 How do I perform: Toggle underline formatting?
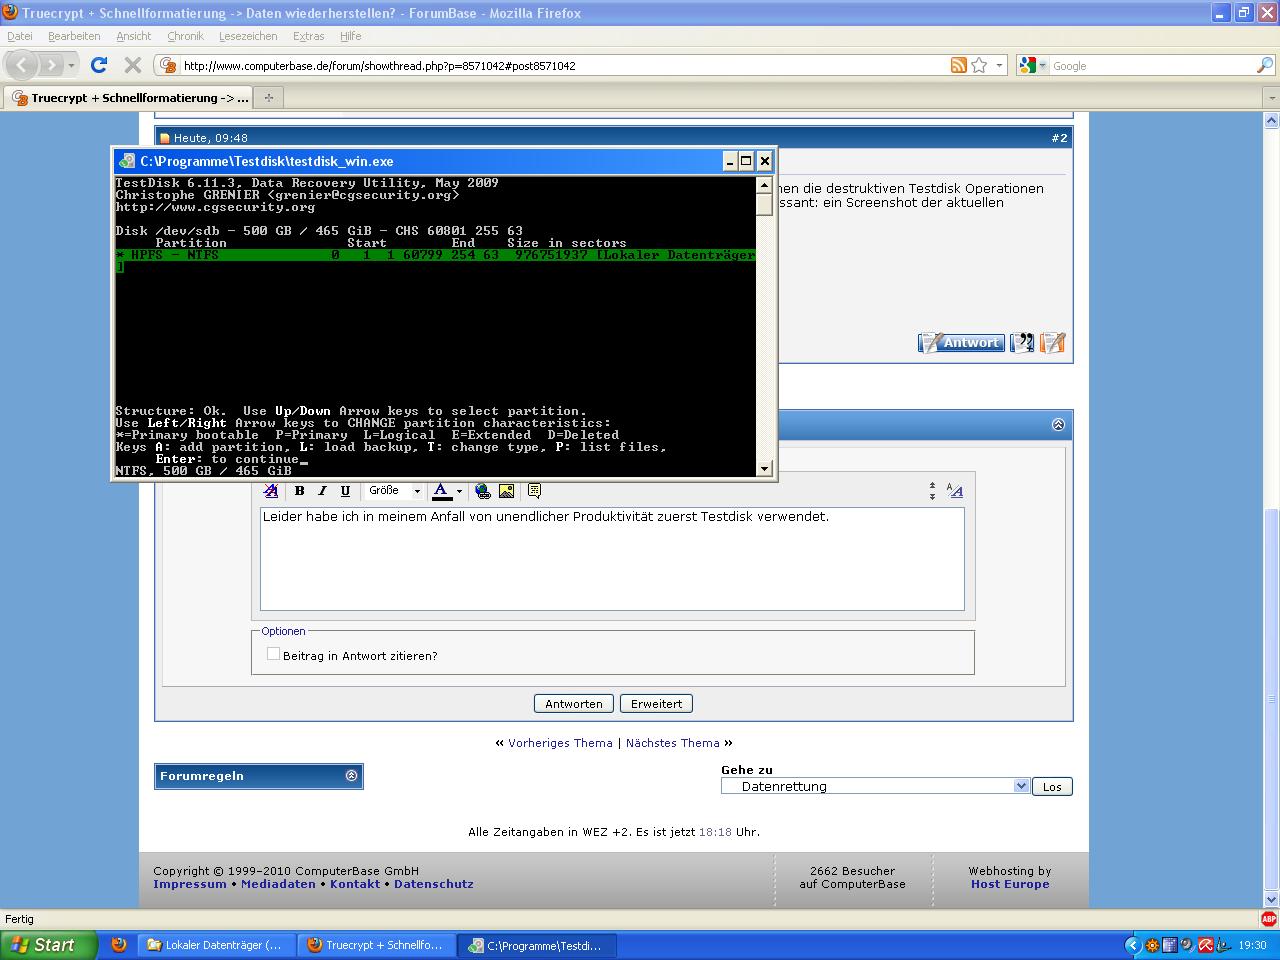pyautogui.click(x=345, y=491)
